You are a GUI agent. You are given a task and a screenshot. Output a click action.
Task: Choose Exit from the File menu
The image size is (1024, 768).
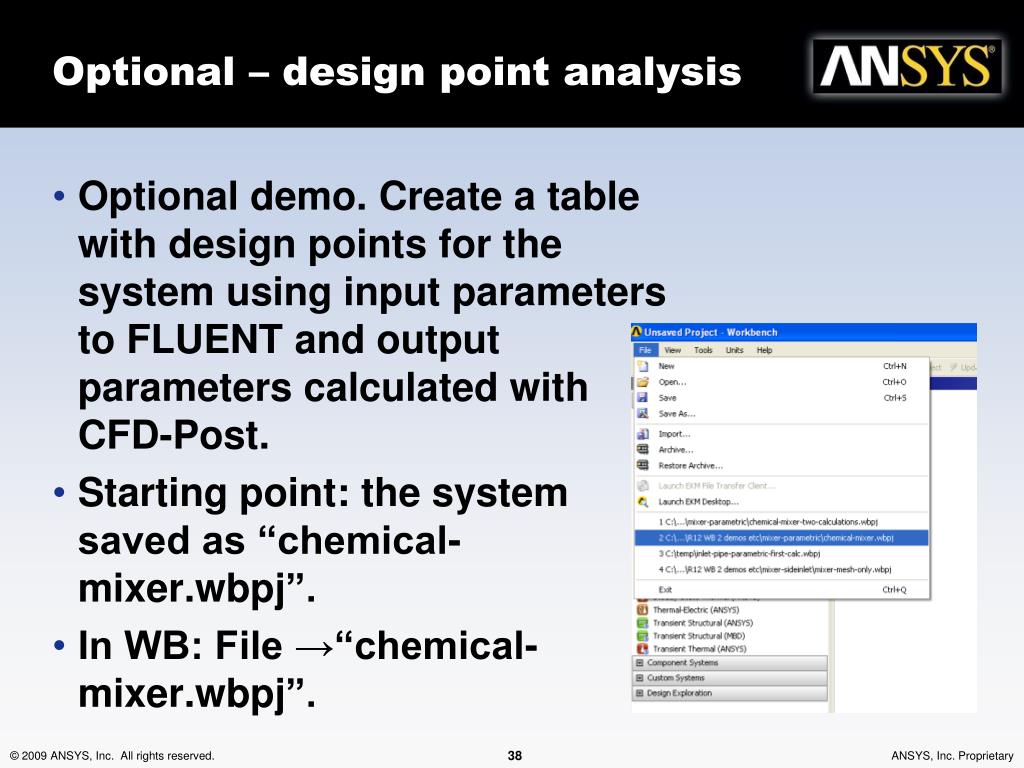[782, 590]
